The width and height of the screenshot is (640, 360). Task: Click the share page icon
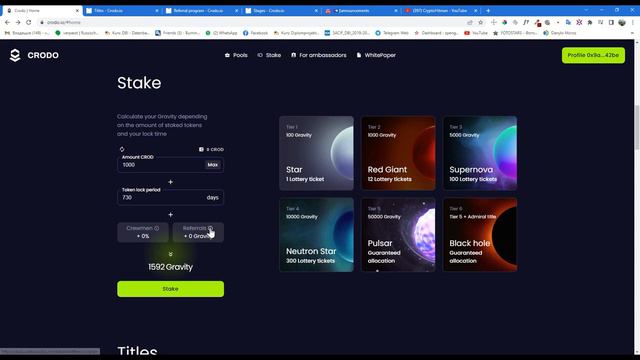pos(470,22)
